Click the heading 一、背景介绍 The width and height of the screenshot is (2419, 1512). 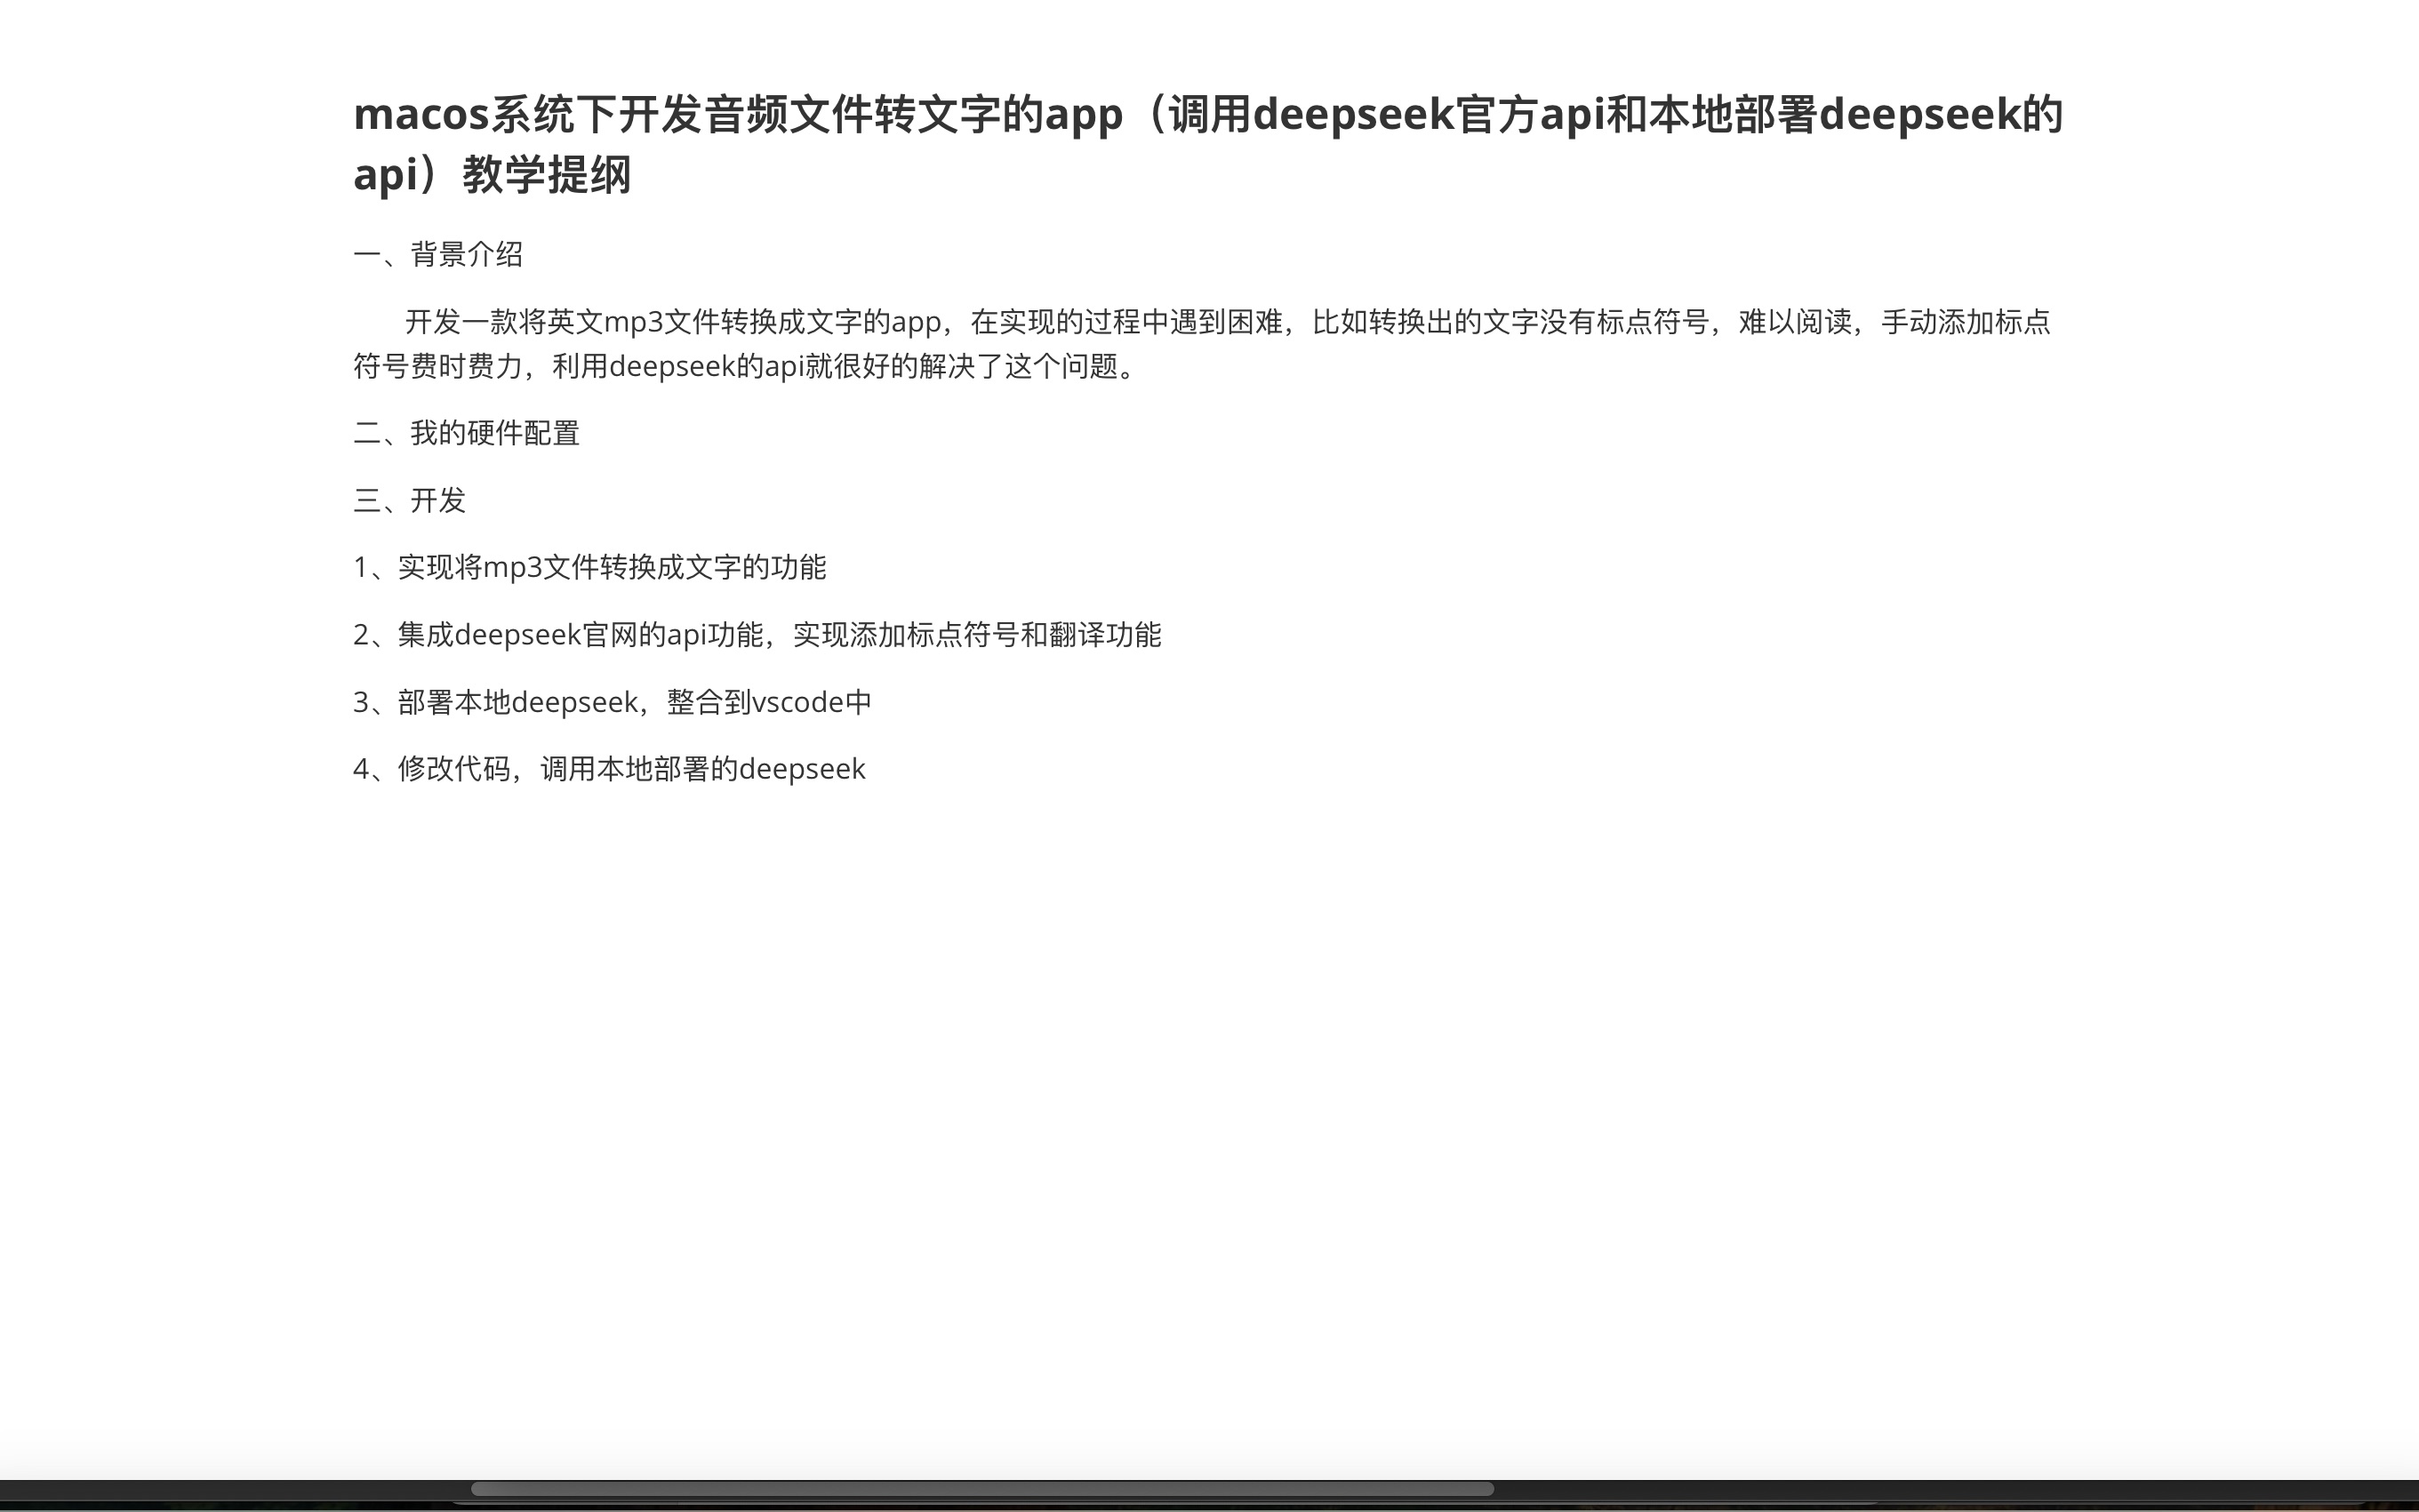point(438,254)
